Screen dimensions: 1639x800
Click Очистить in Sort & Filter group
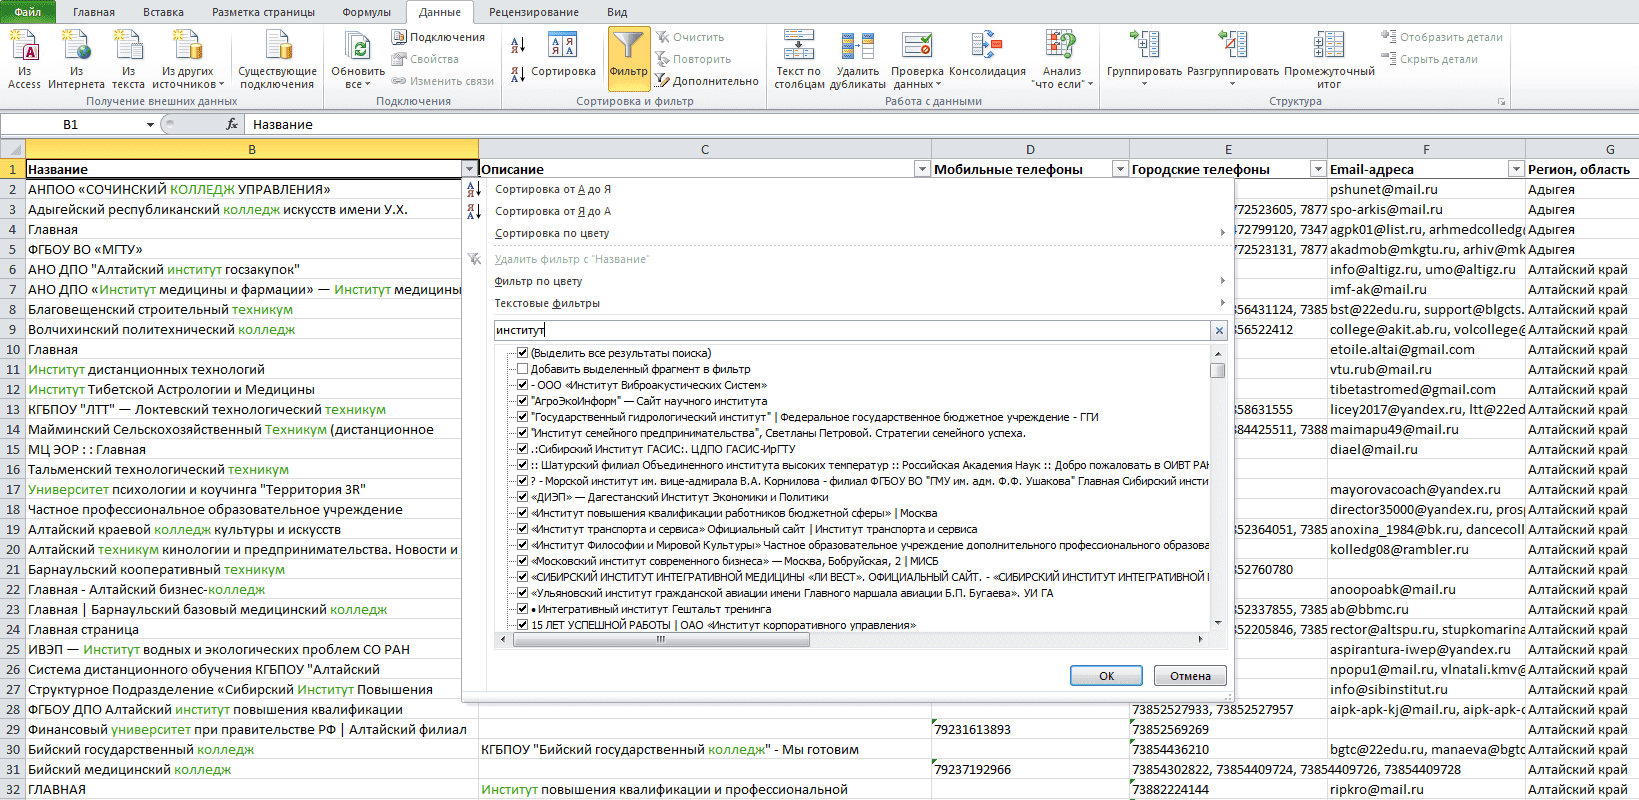coord(690,37)
